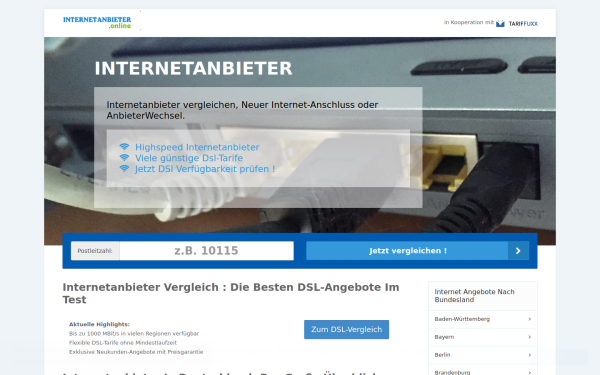Screen dimensions: 600x375
Task: Hit the arrow icon on Jetzt vergleichen button
Action: click(x=518, y=251)
